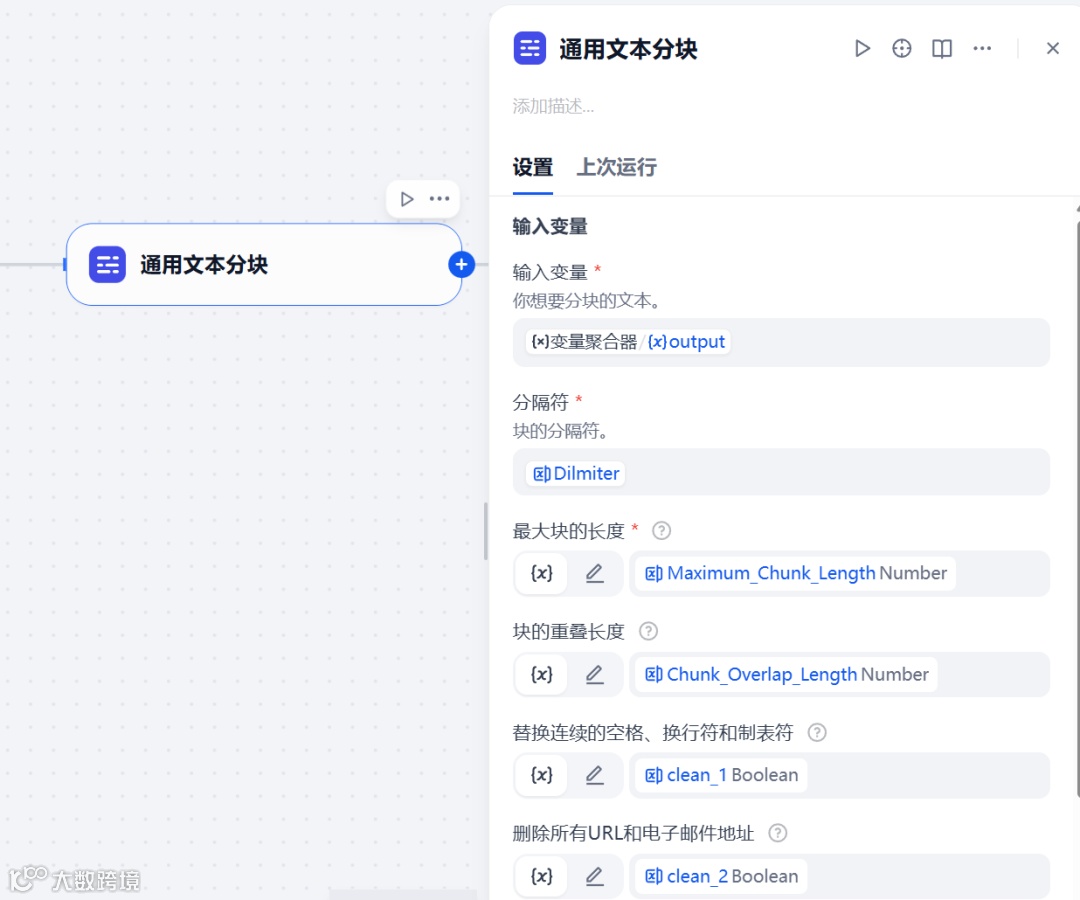Viewport: 1080px width, 900px height.
Task: Switch 最大块的长度 to manual edit mode
Action: pos(594,573)
